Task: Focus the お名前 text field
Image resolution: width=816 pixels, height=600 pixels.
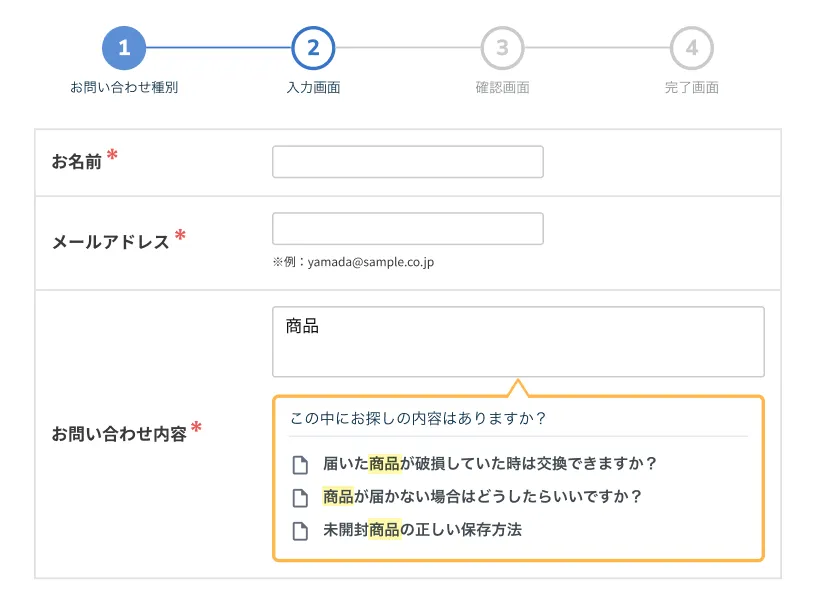Action: click(407, 162)
